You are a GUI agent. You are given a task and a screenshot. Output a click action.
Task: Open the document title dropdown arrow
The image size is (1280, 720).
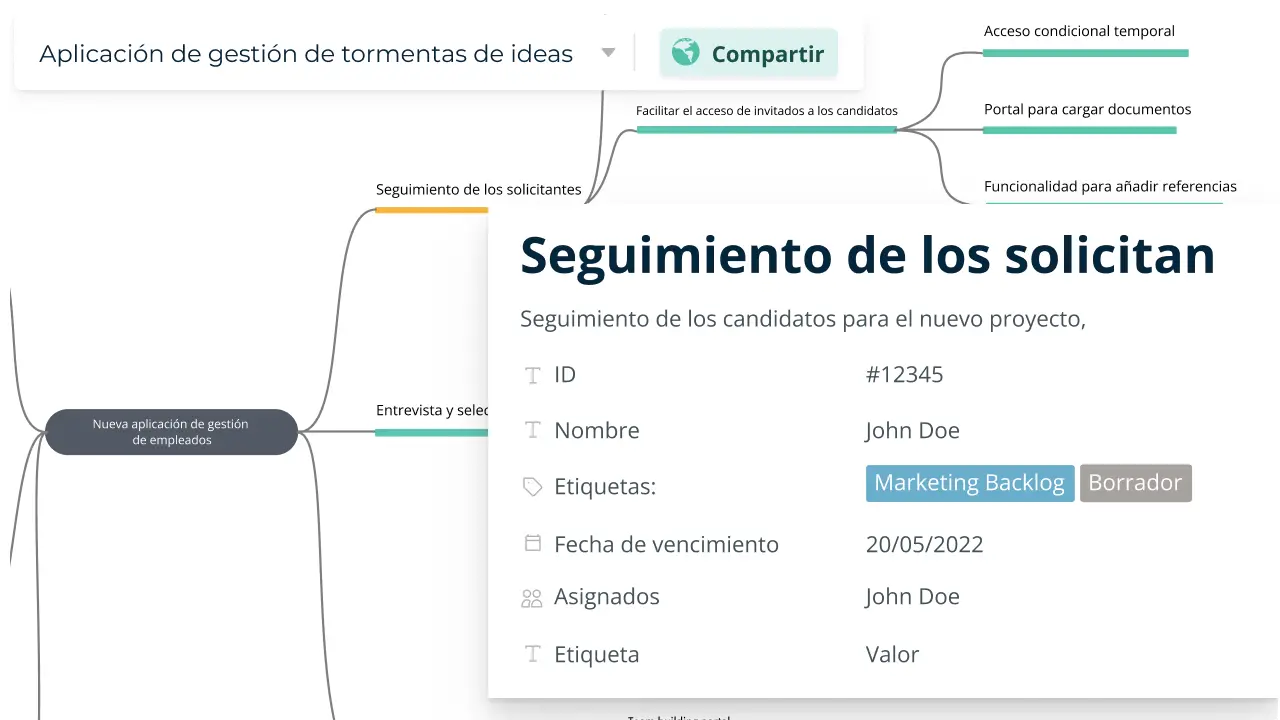coord(608,53)
